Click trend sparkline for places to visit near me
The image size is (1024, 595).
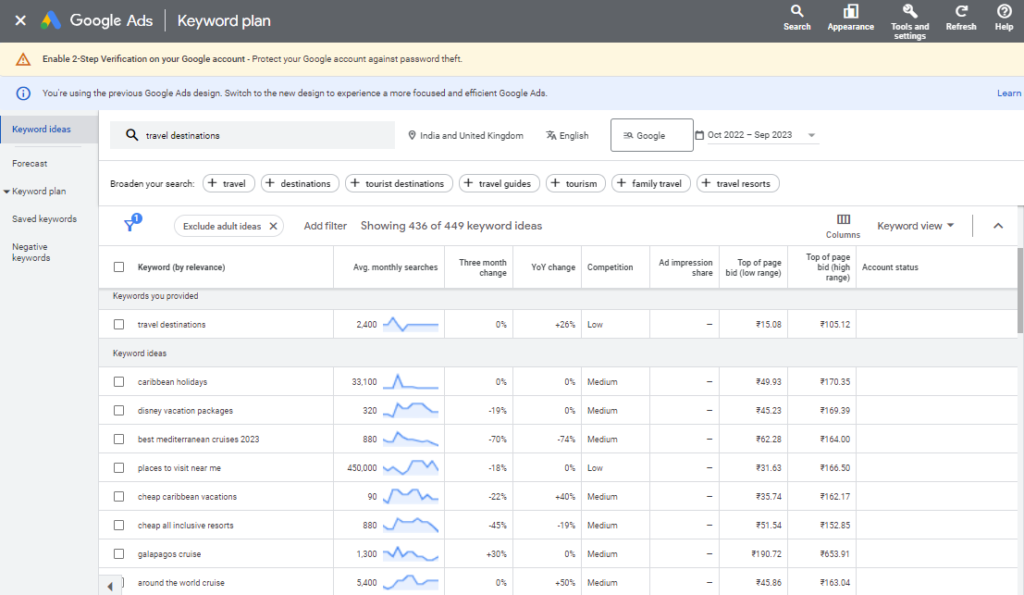pos(410,468)
